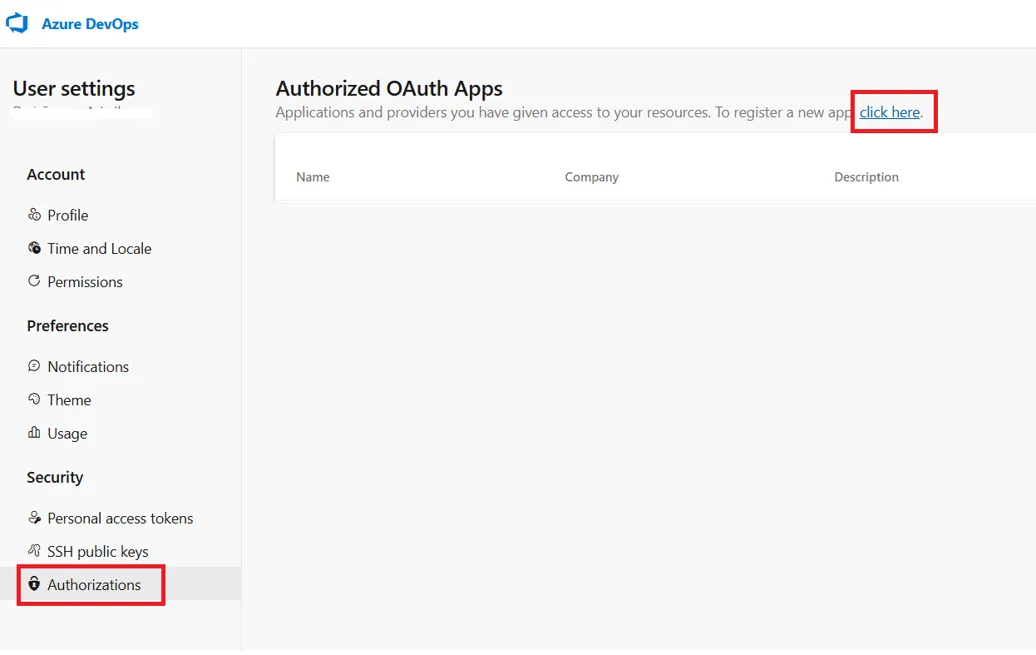The image size is (1036, 655).
Task: Open Usage via its chart icon
Action: [x=33, y=433]
